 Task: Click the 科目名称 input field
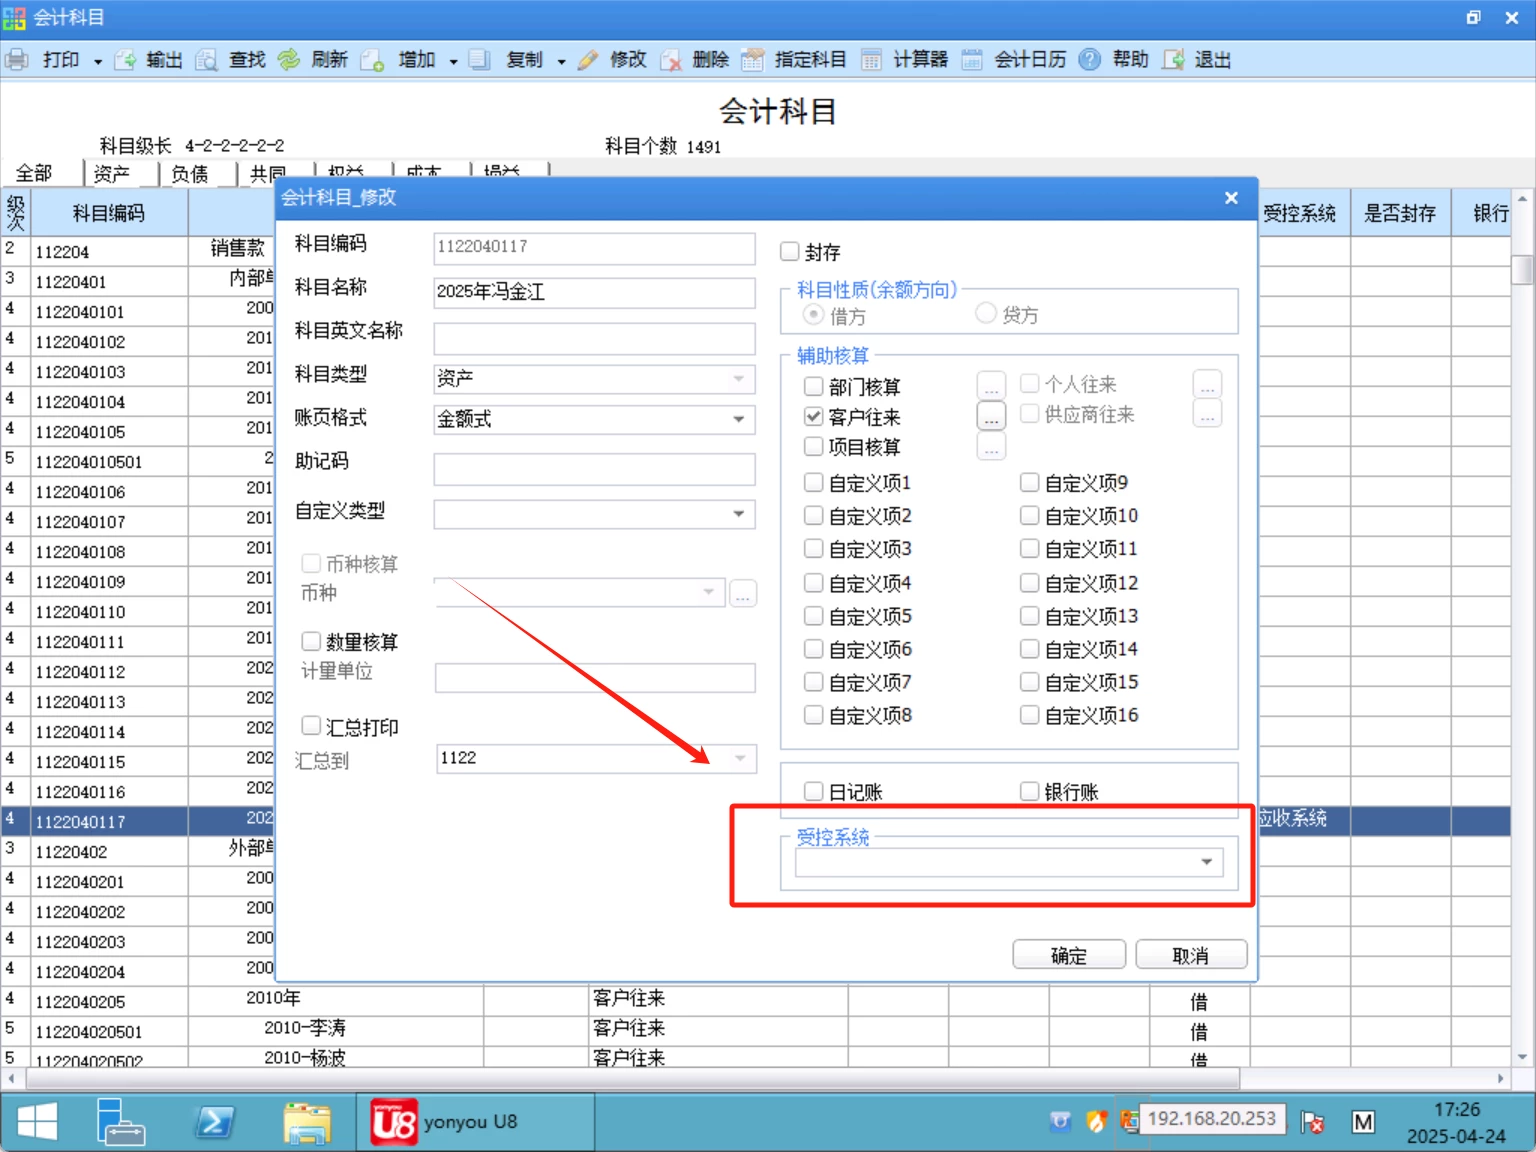(x=594, y=292)
